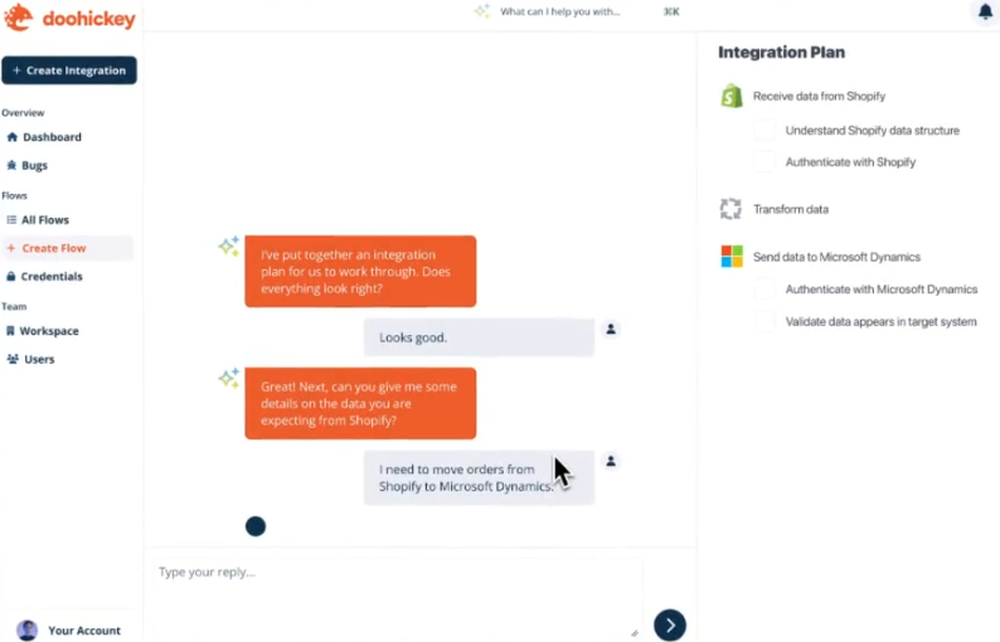Image resolution: width=1000 pixels, height=642 pixels.
Task: Send reply with arrow button
Action: [x=670, y=625]
